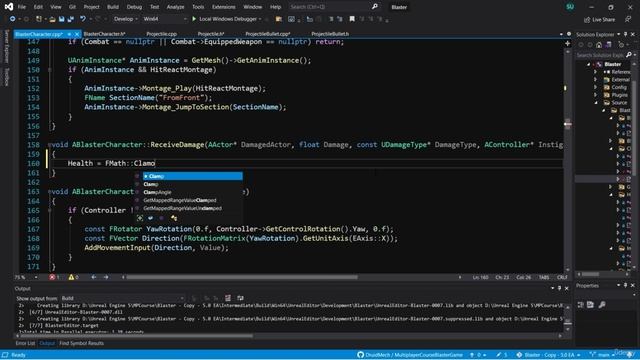This screenshot has height=360, width=640.
Task: Switch to the BlasterCharacter.h tab
Action: (x=104, y=34)
